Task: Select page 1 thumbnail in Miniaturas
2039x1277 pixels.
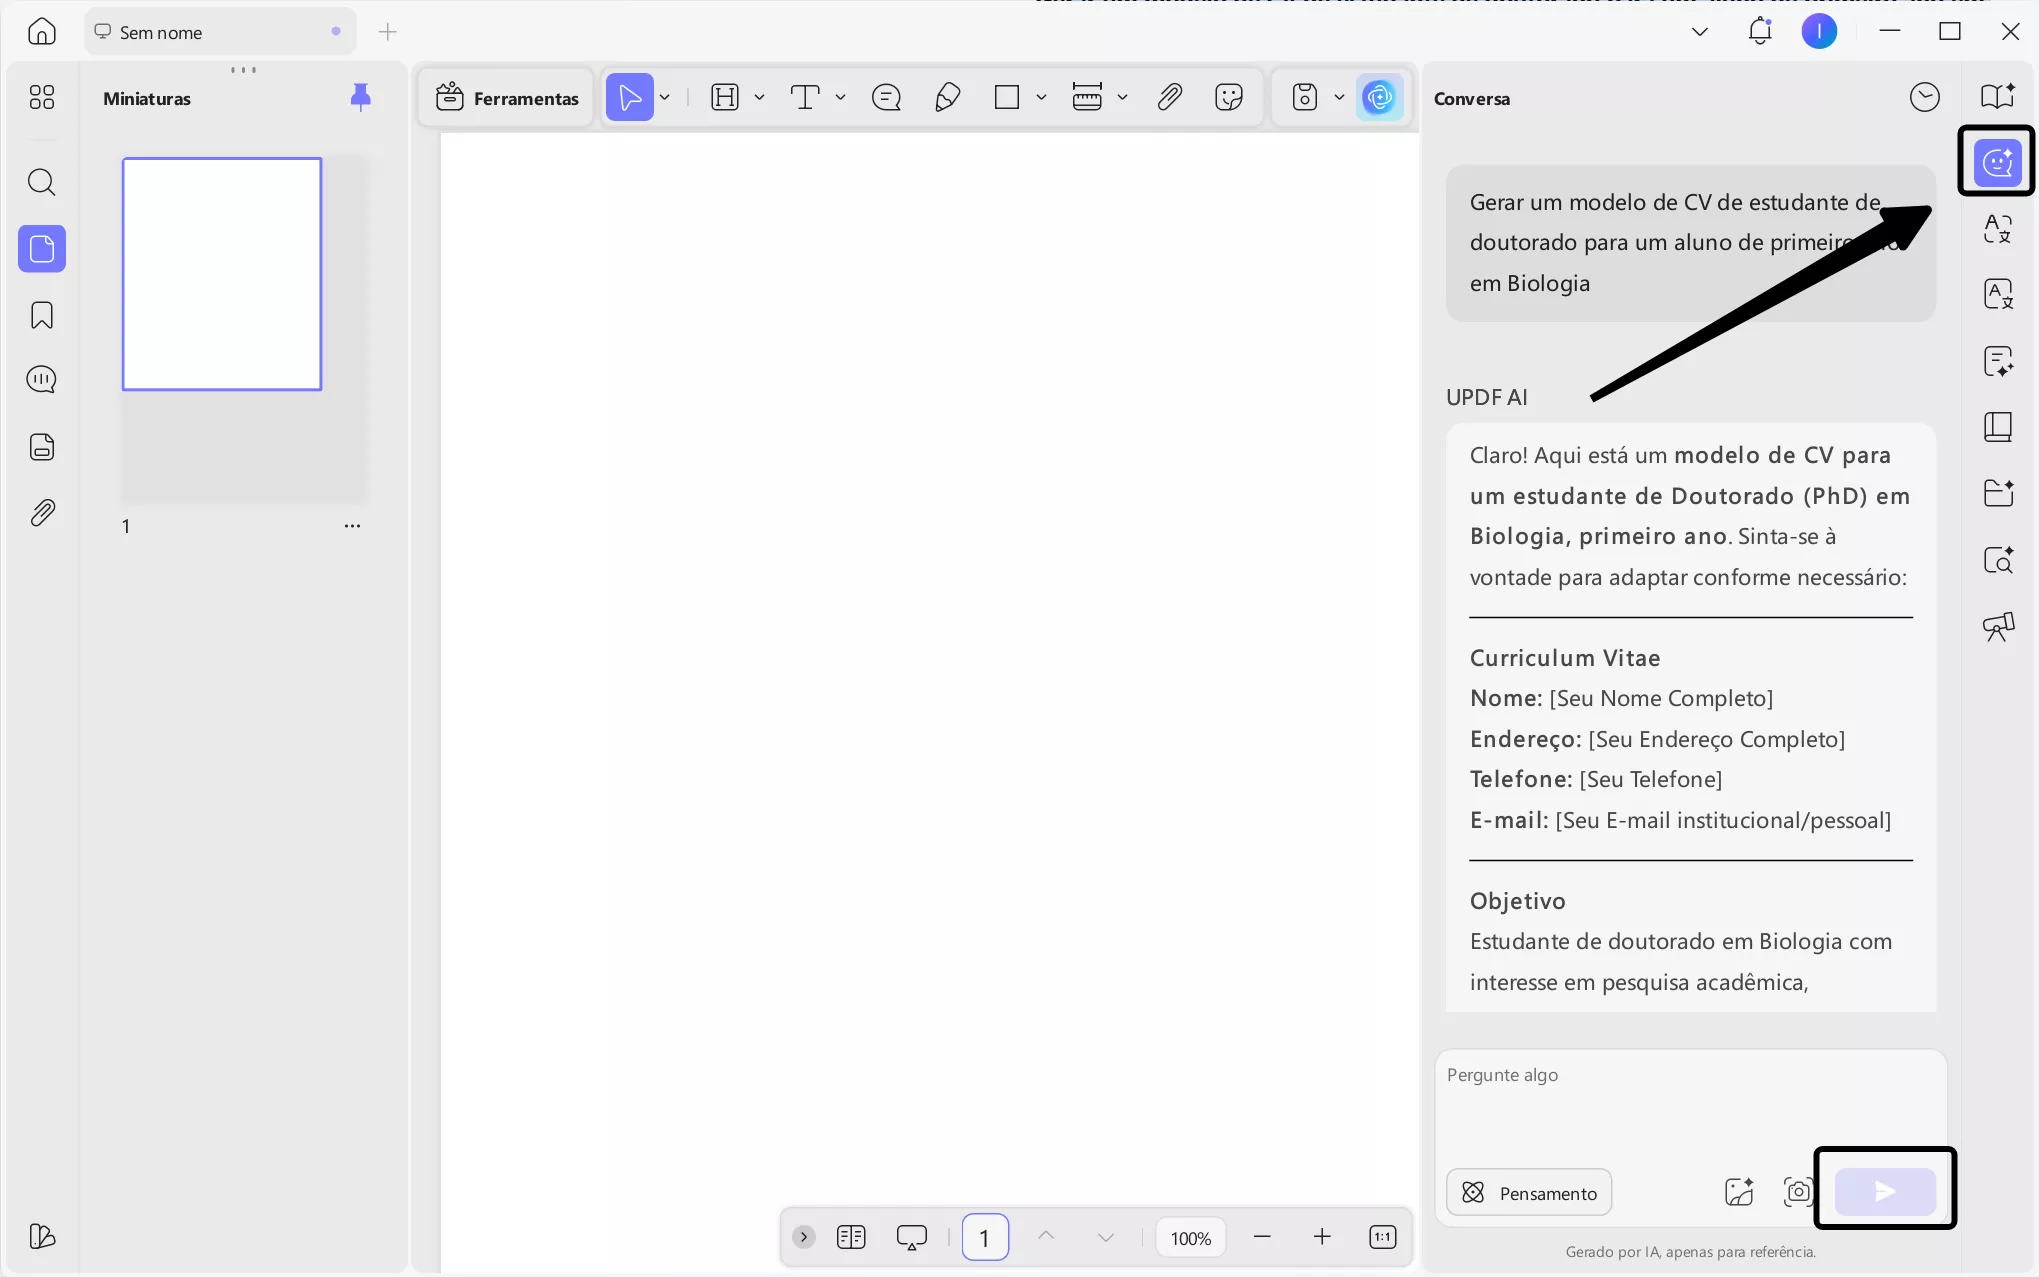Action: [222, 273]
